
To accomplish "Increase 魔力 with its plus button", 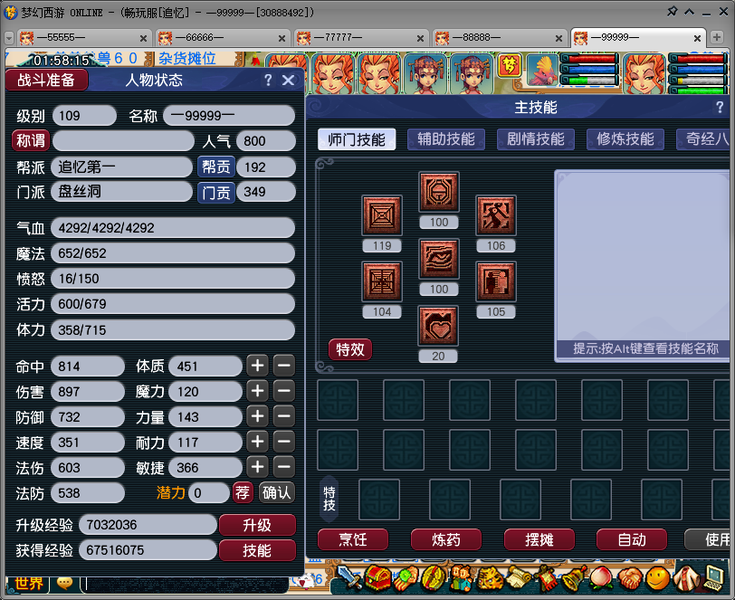I will [257, 391].
